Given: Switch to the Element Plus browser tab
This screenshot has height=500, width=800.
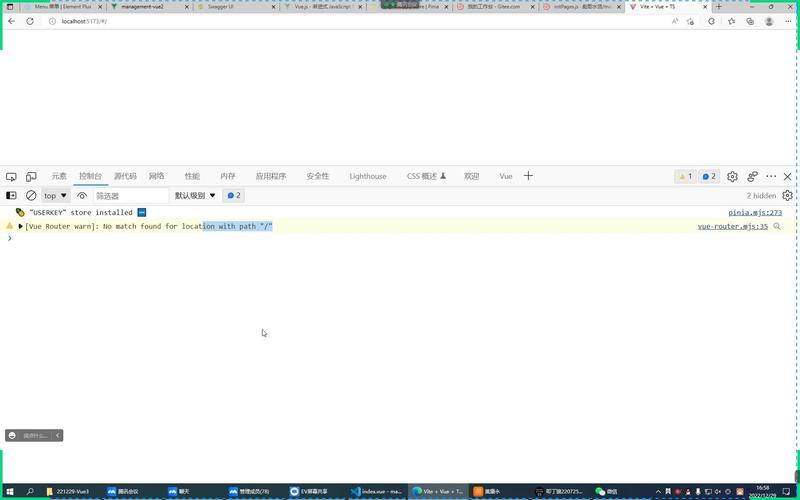Looking at the screenshot, I should tap(63, 7).
